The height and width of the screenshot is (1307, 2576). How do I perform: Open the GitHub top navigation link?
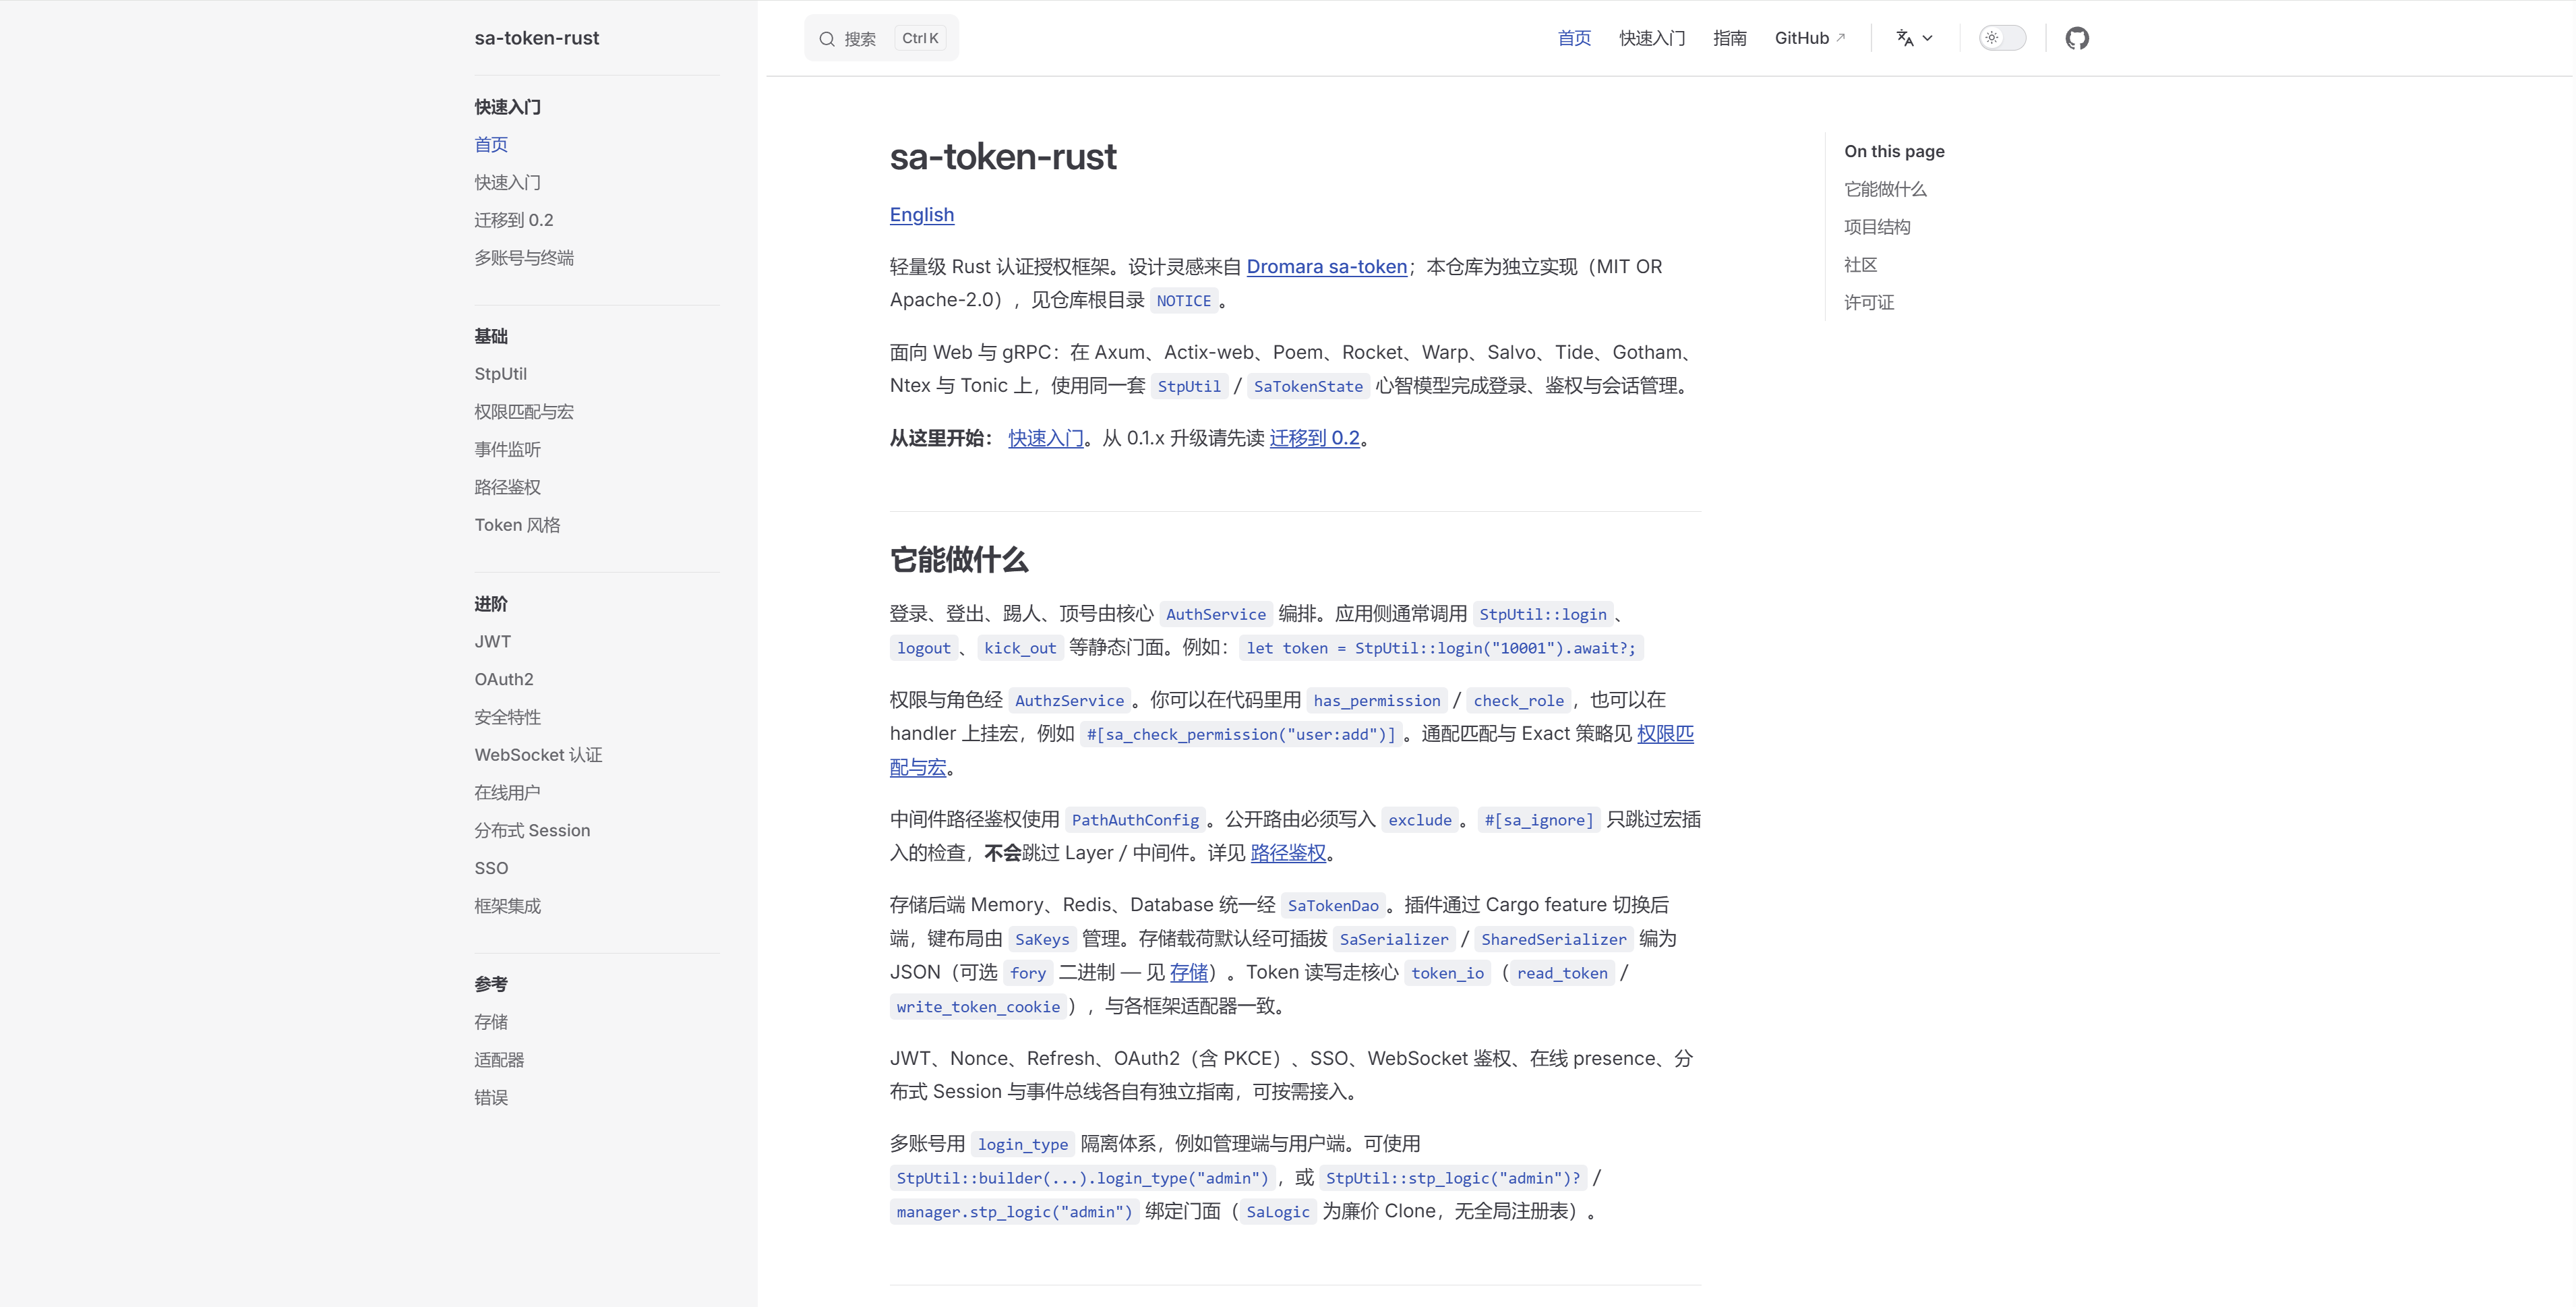[1810, 38]
